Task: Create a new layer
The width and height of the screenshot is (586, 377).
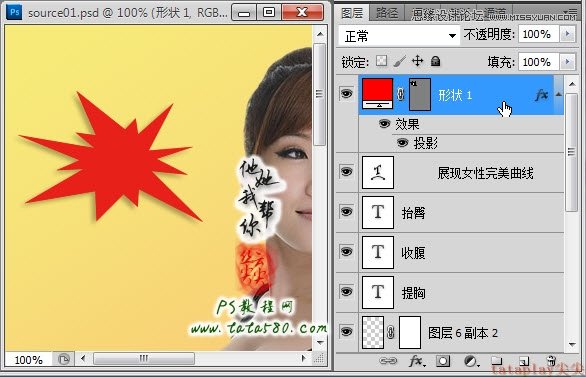Action: coord(524,361)
